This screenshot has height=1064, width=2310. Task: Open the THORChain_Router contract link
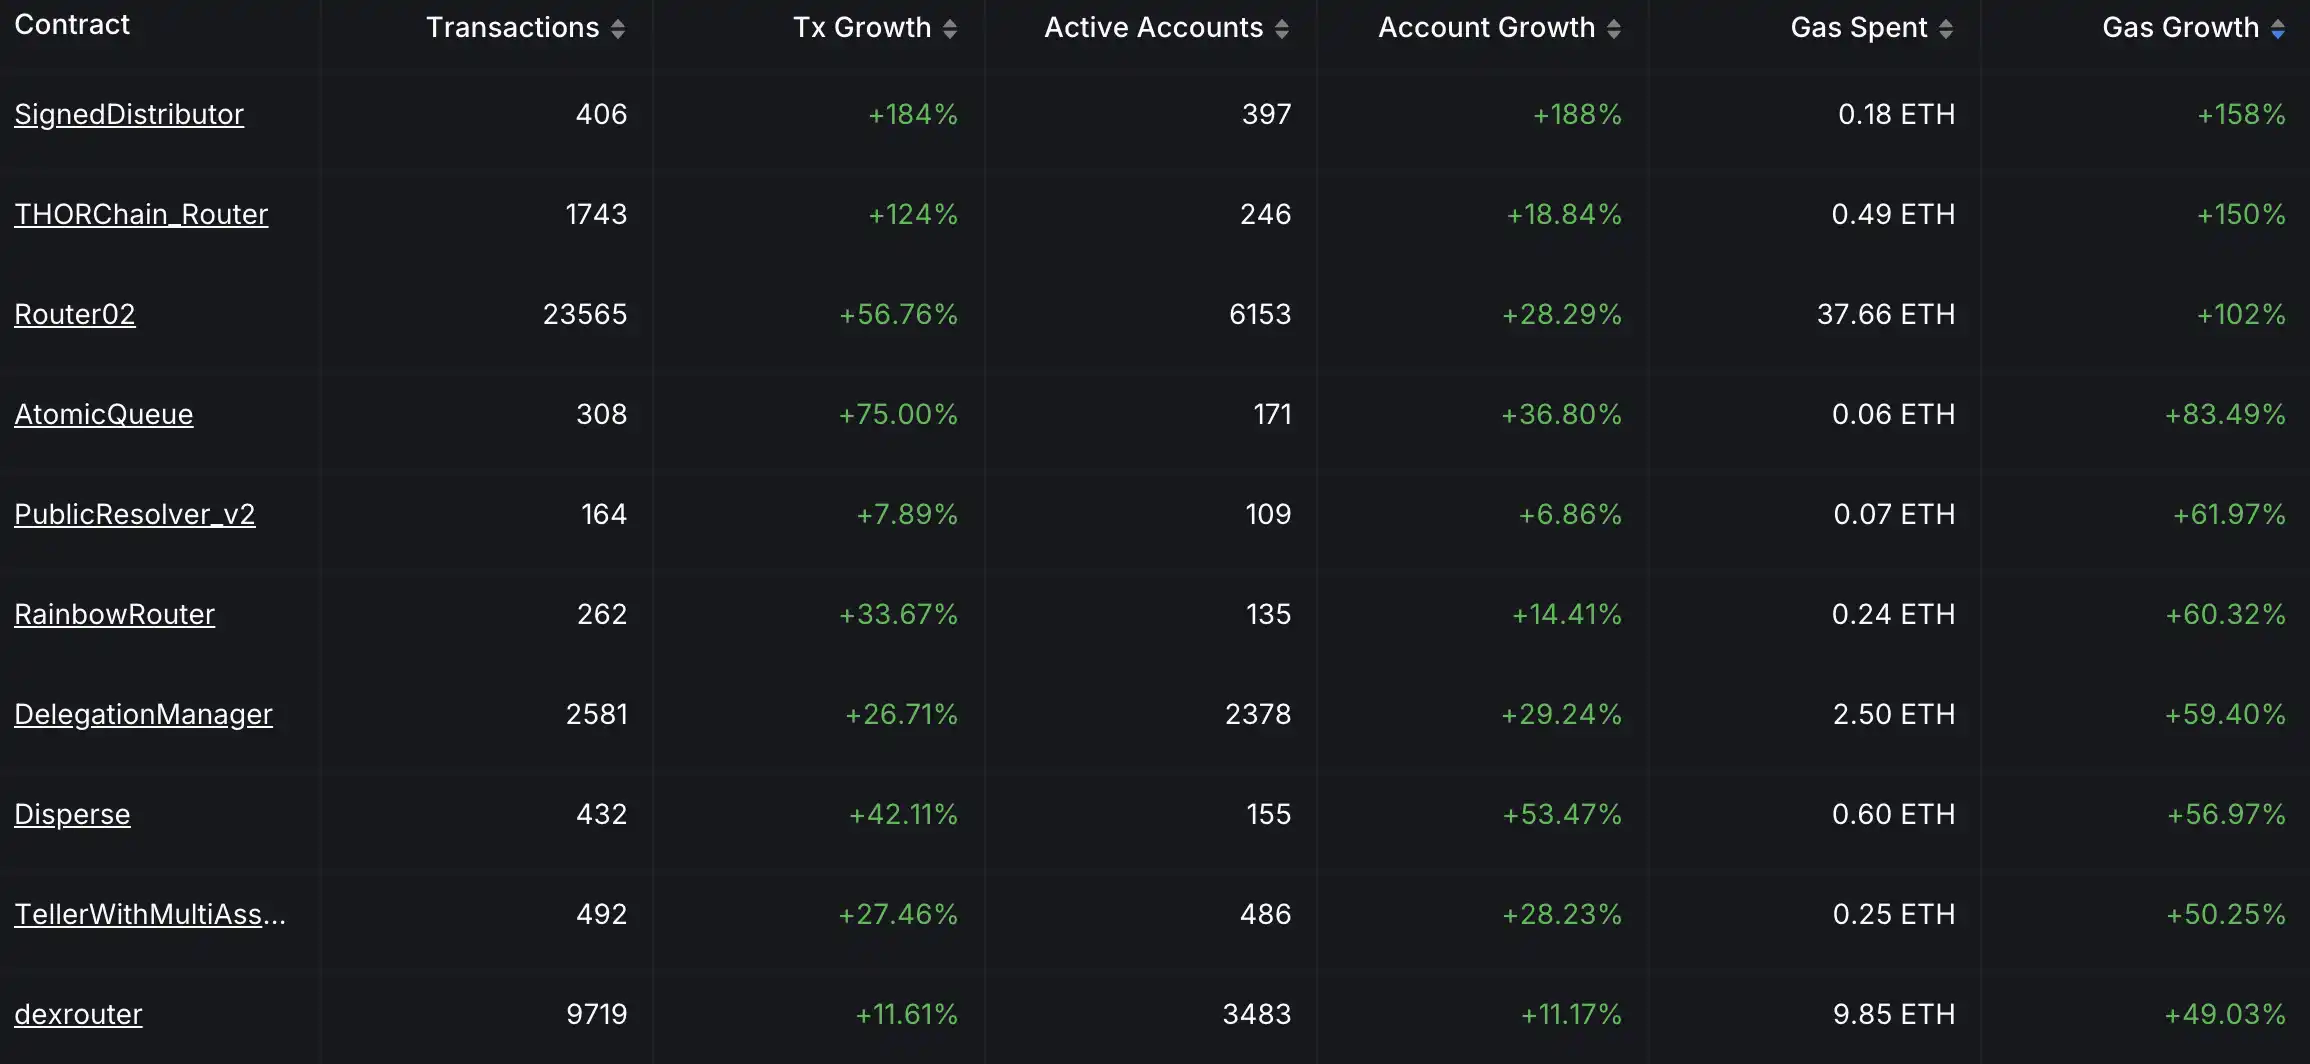point(141,215)
